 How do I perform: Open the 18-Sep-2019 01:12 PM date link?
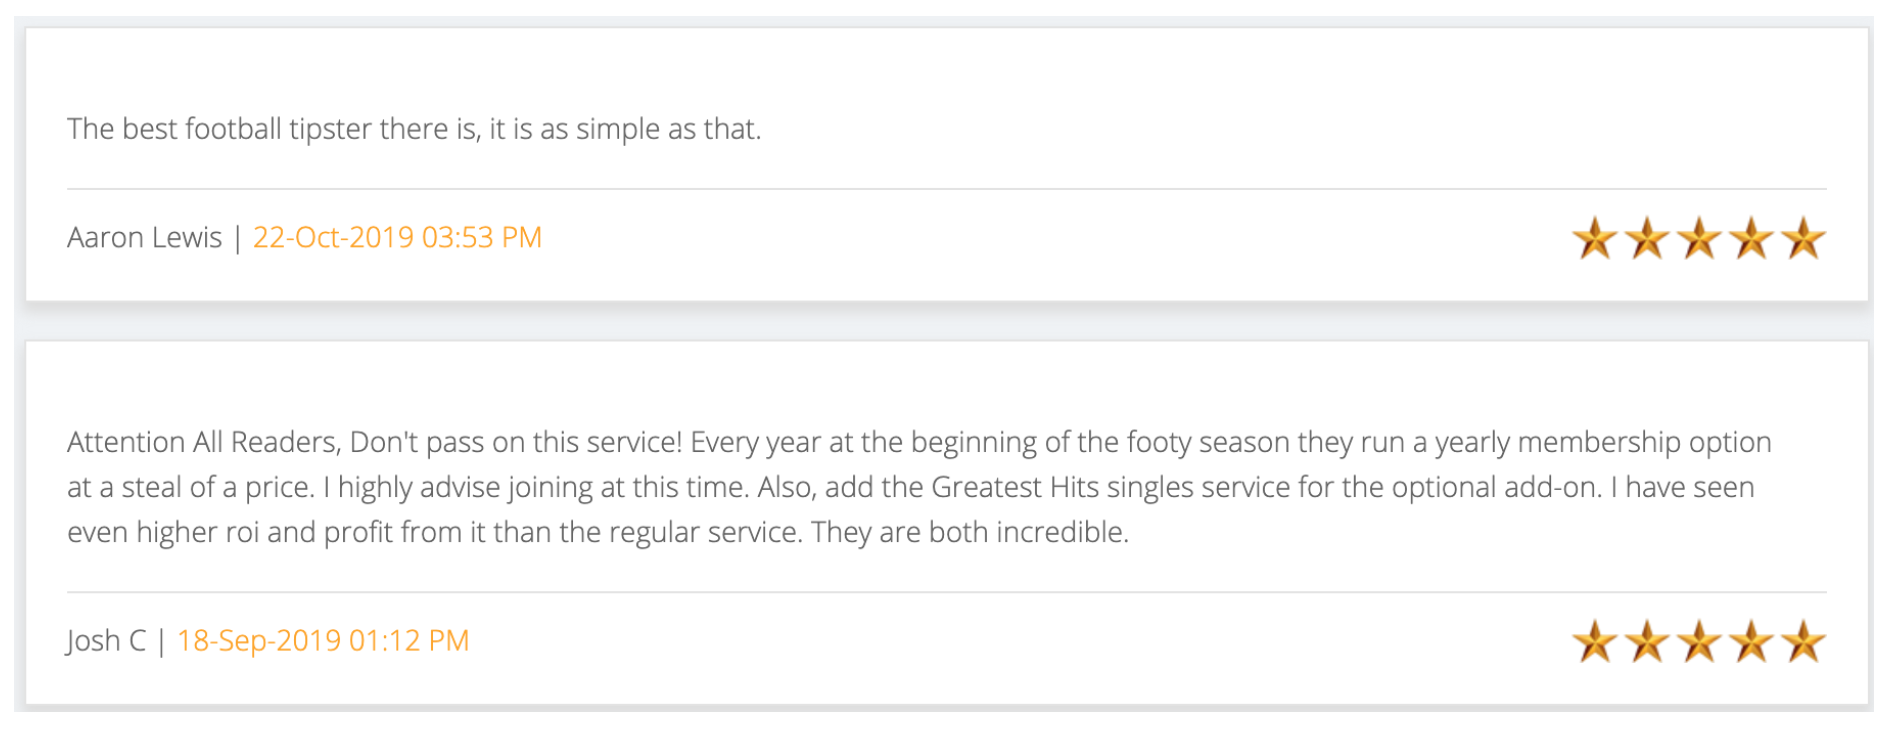coord(323,641)
